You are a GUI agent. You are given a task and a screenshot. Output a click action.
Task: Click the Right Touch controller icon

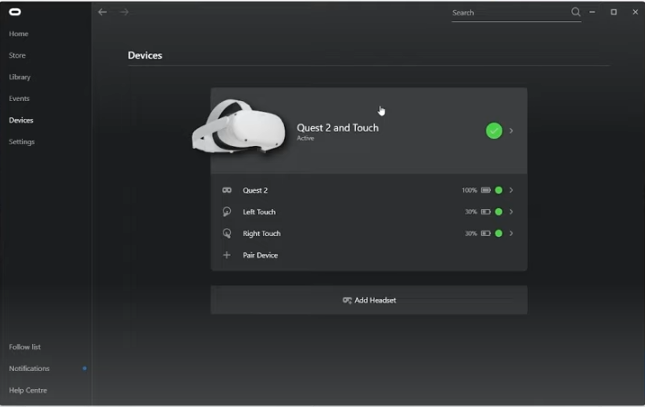pos(227,233)
